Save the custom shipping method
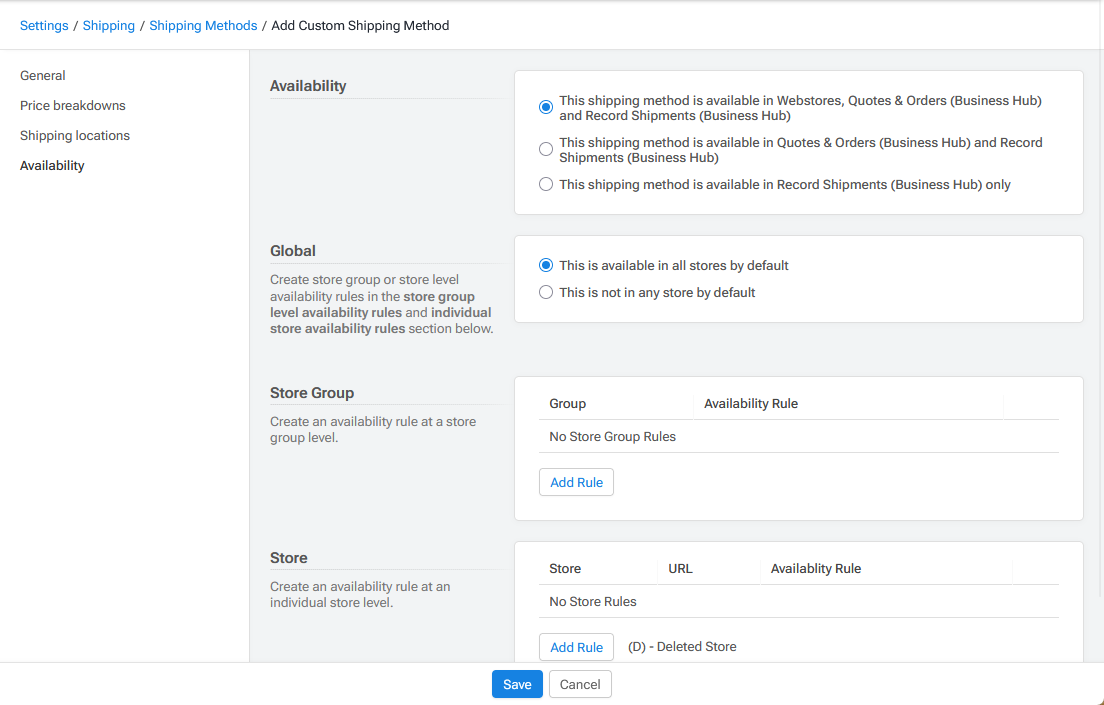This screenshot has height=705, width=1104. click(517, 684)
